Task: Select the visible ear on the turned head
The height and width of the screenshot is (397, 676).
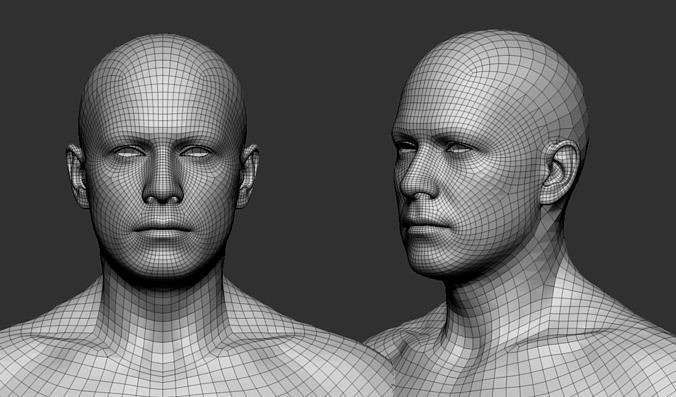Action: 560,172
